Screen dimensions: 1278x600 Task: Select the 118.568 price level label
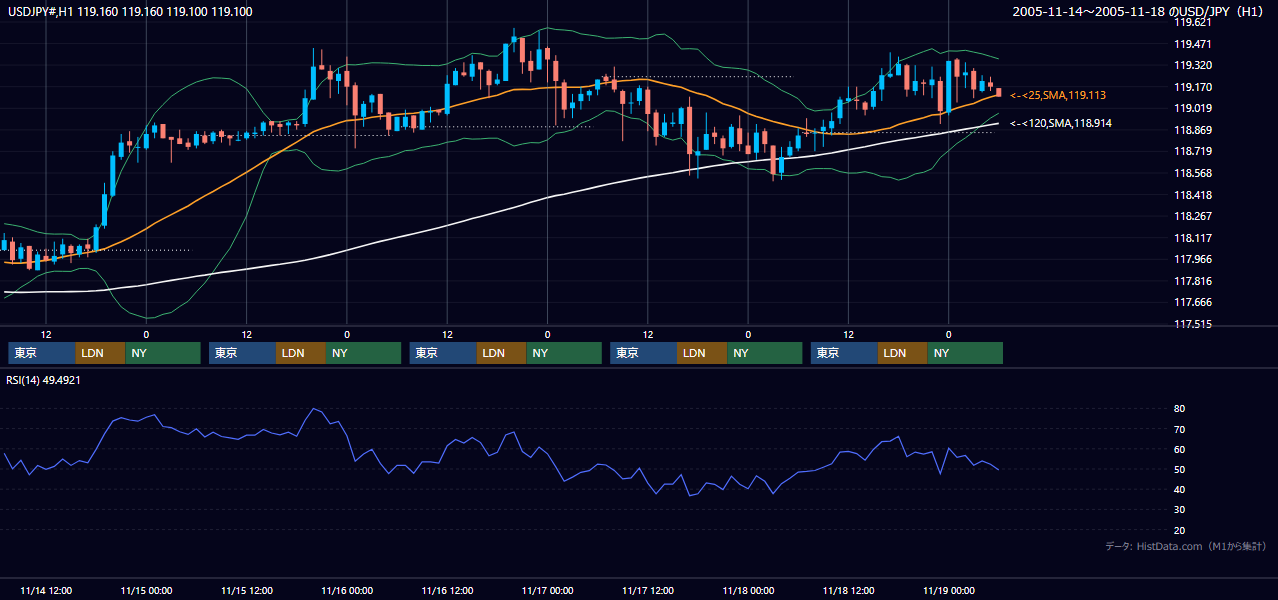coord(1192,173)
